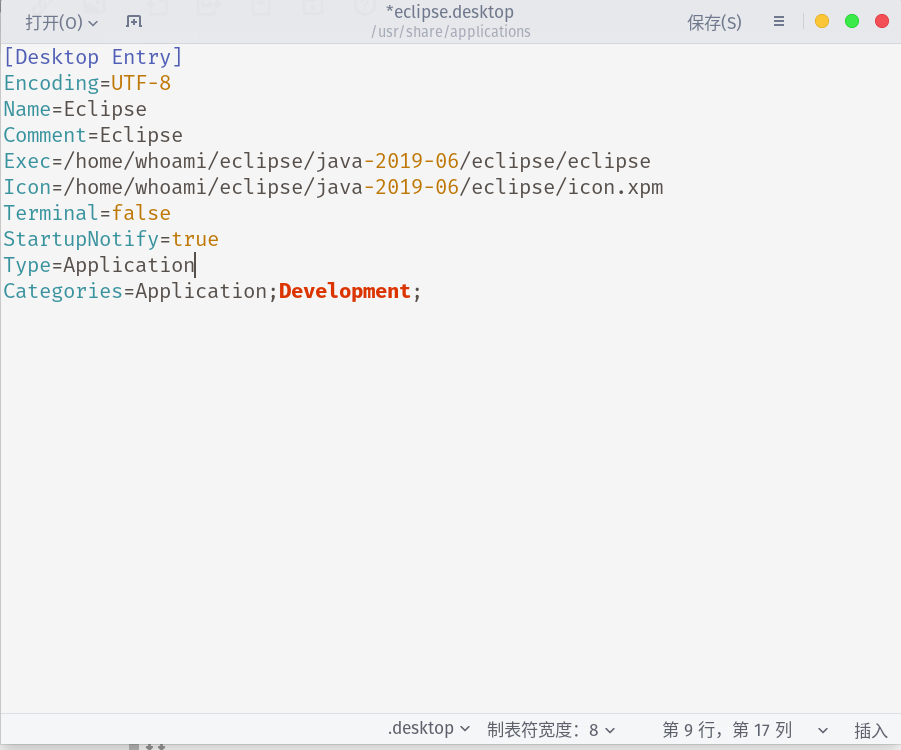Open the 打开(O) file dropdown
901x750 pixels.
point(61,22)
